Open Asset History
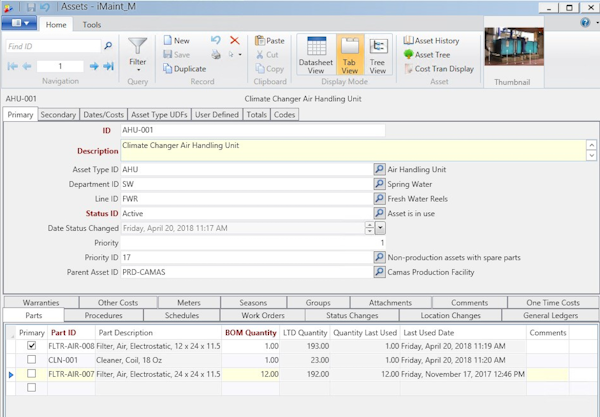The height and width of the screenshot is (417, 600). coord(436,40)
